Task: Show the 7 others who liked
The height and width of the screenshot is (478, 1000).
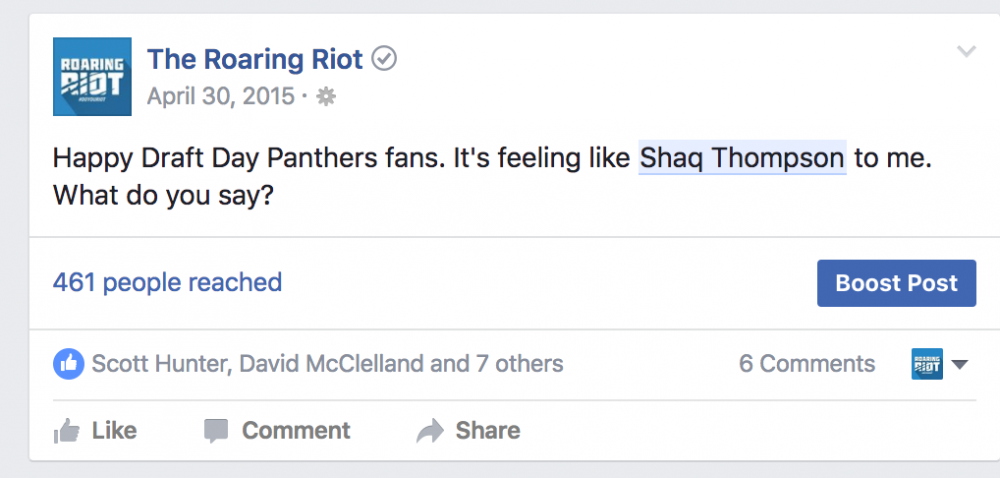Action: click(x=519, y=364)
